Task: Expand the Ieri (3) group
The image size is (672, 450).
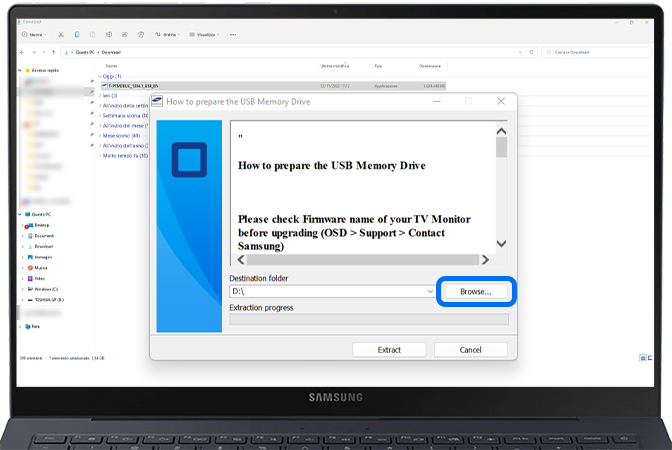Action: [100, 96]
